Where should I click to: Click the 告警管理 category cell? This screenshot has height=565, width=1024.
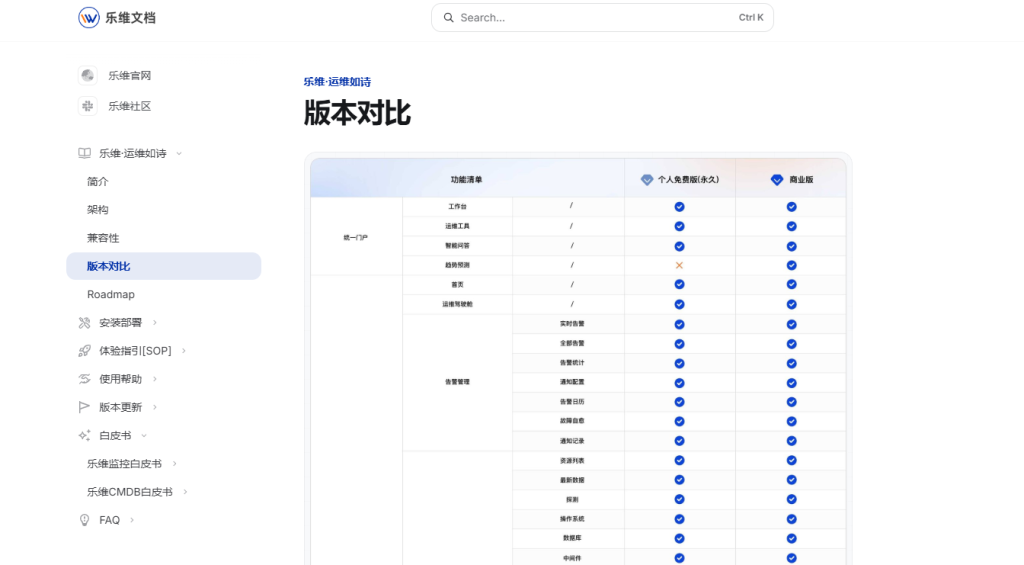(457, 381)
